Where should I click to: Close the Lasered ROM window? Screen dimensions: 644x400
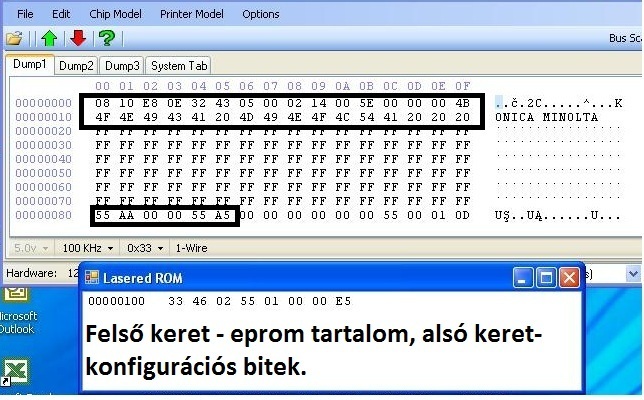tap(569, 277)
